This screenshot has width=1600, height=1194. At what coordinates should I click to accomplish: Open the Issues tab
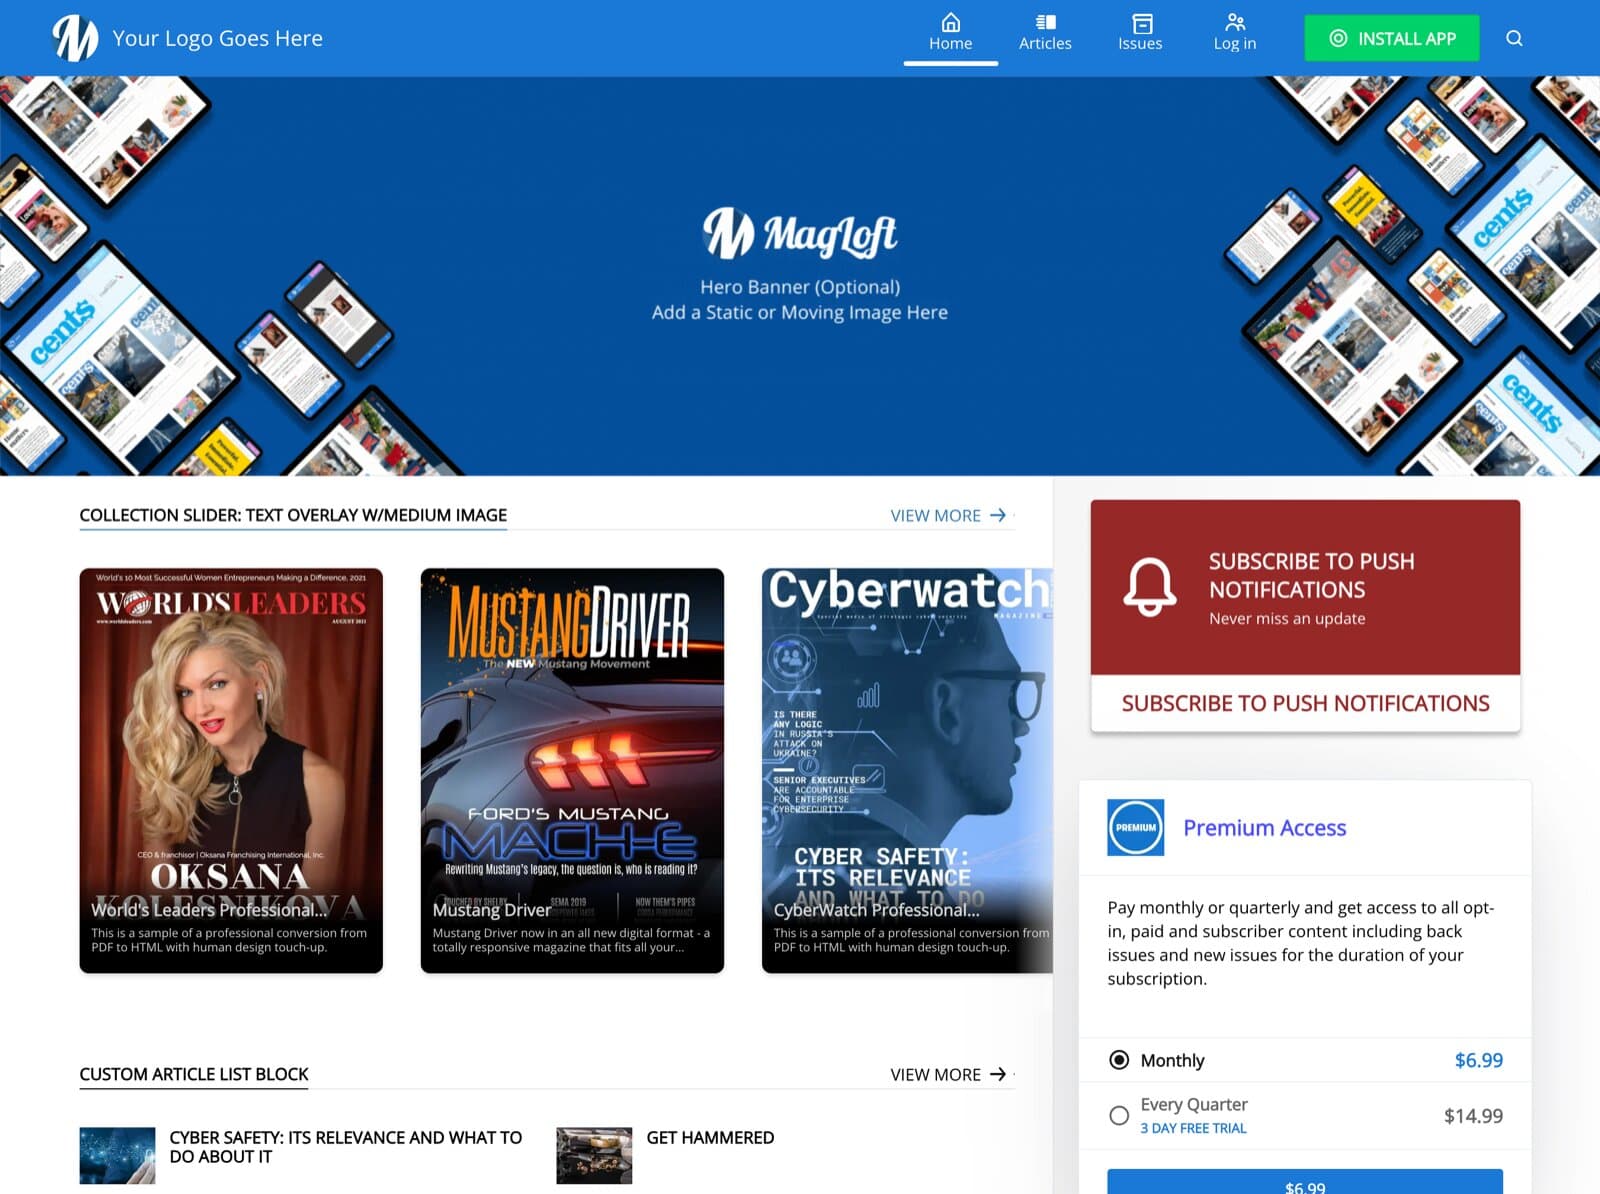1140,33
